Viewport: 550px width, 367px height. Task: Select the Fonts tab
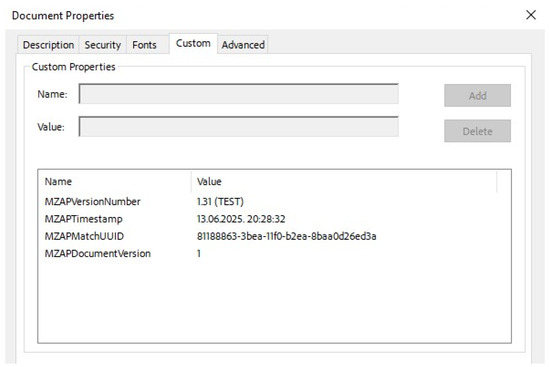click(144, 45)
